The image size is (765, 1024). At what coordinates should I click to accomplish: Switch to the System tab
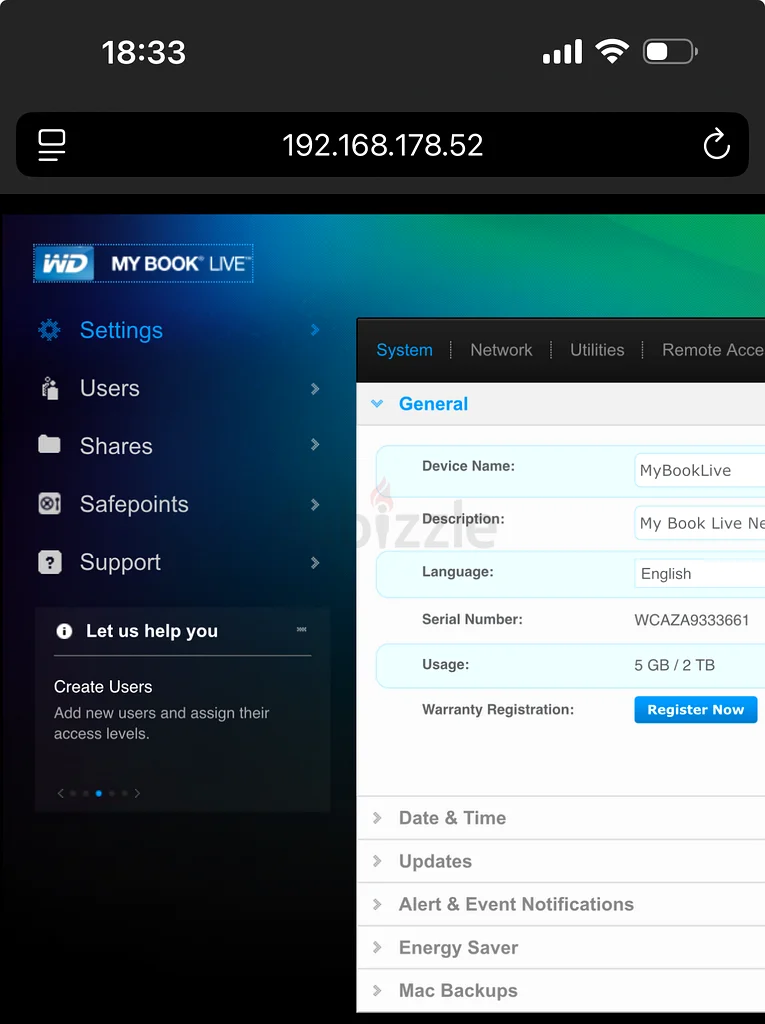(x=404, y=350)
